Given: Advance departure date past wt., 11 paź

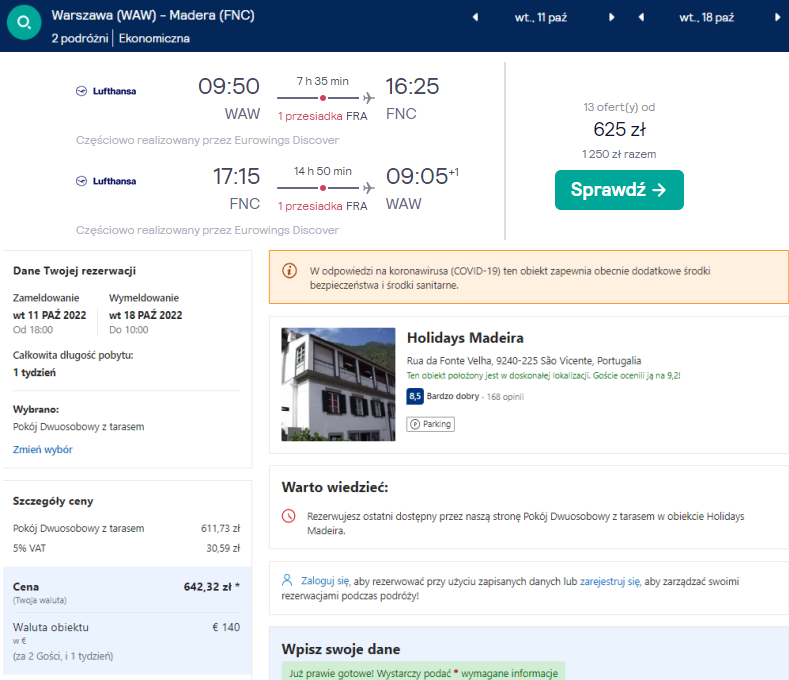Looking at the screenshot, I should [611, 18].
